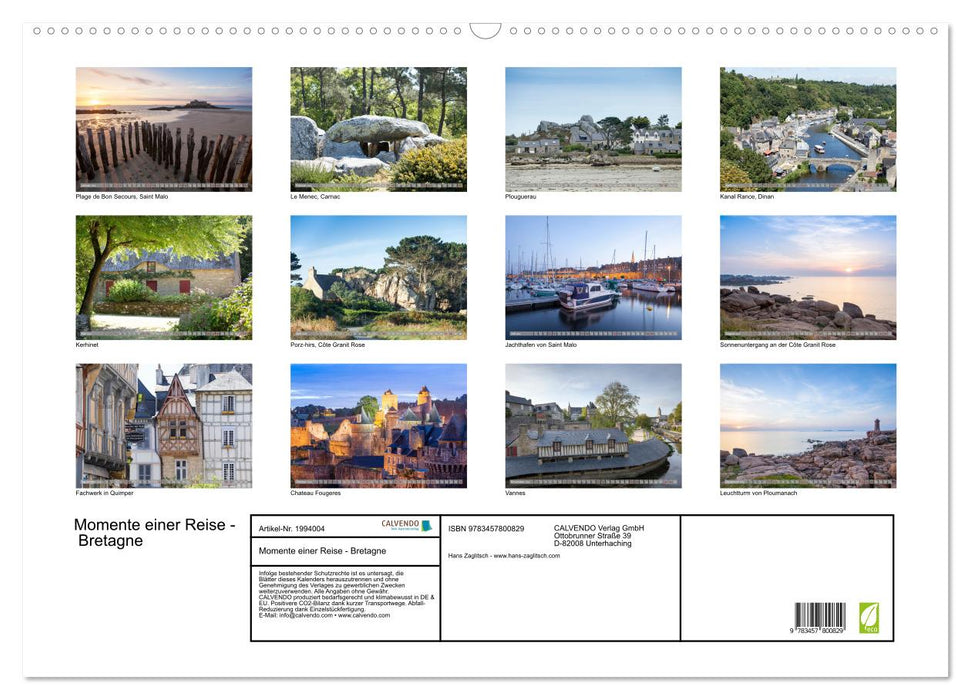The height and width of the screenshot is (700, 971).
Task: Click the blue bookmark icon beside CALVENDO logo
Action: click(x=425, y=527)
